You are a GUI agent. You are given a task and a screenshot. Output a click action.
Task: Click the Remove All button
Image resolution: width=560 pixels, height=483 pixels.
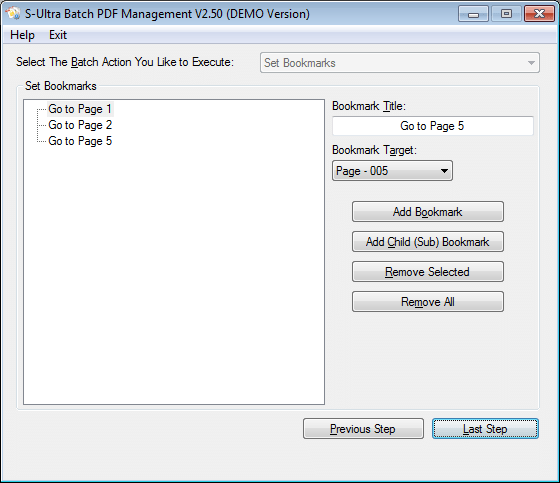[x=428, y=302]
